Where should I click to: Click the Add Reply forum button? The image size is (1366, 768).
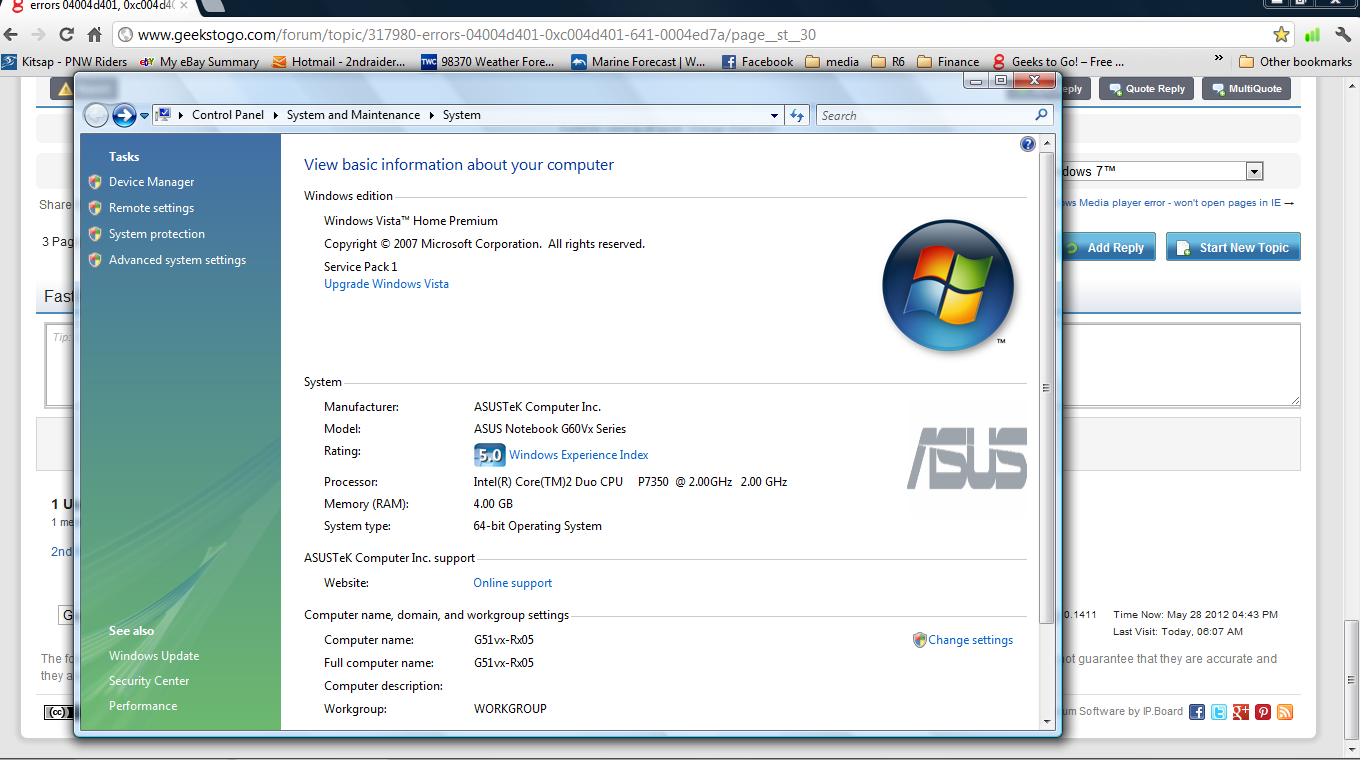tap(1108, 247)
